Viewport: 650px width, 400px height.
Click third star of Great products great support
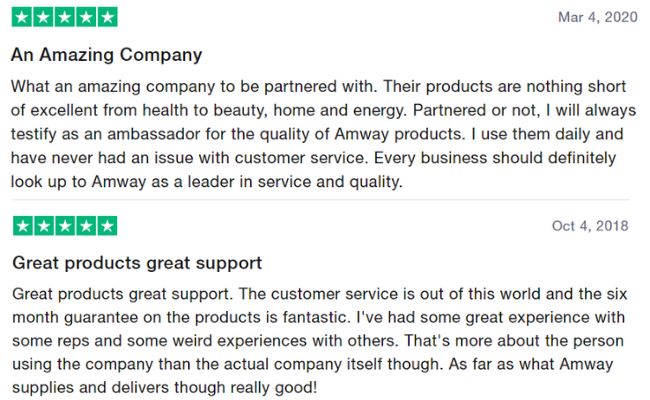click(x=65, y=226)
